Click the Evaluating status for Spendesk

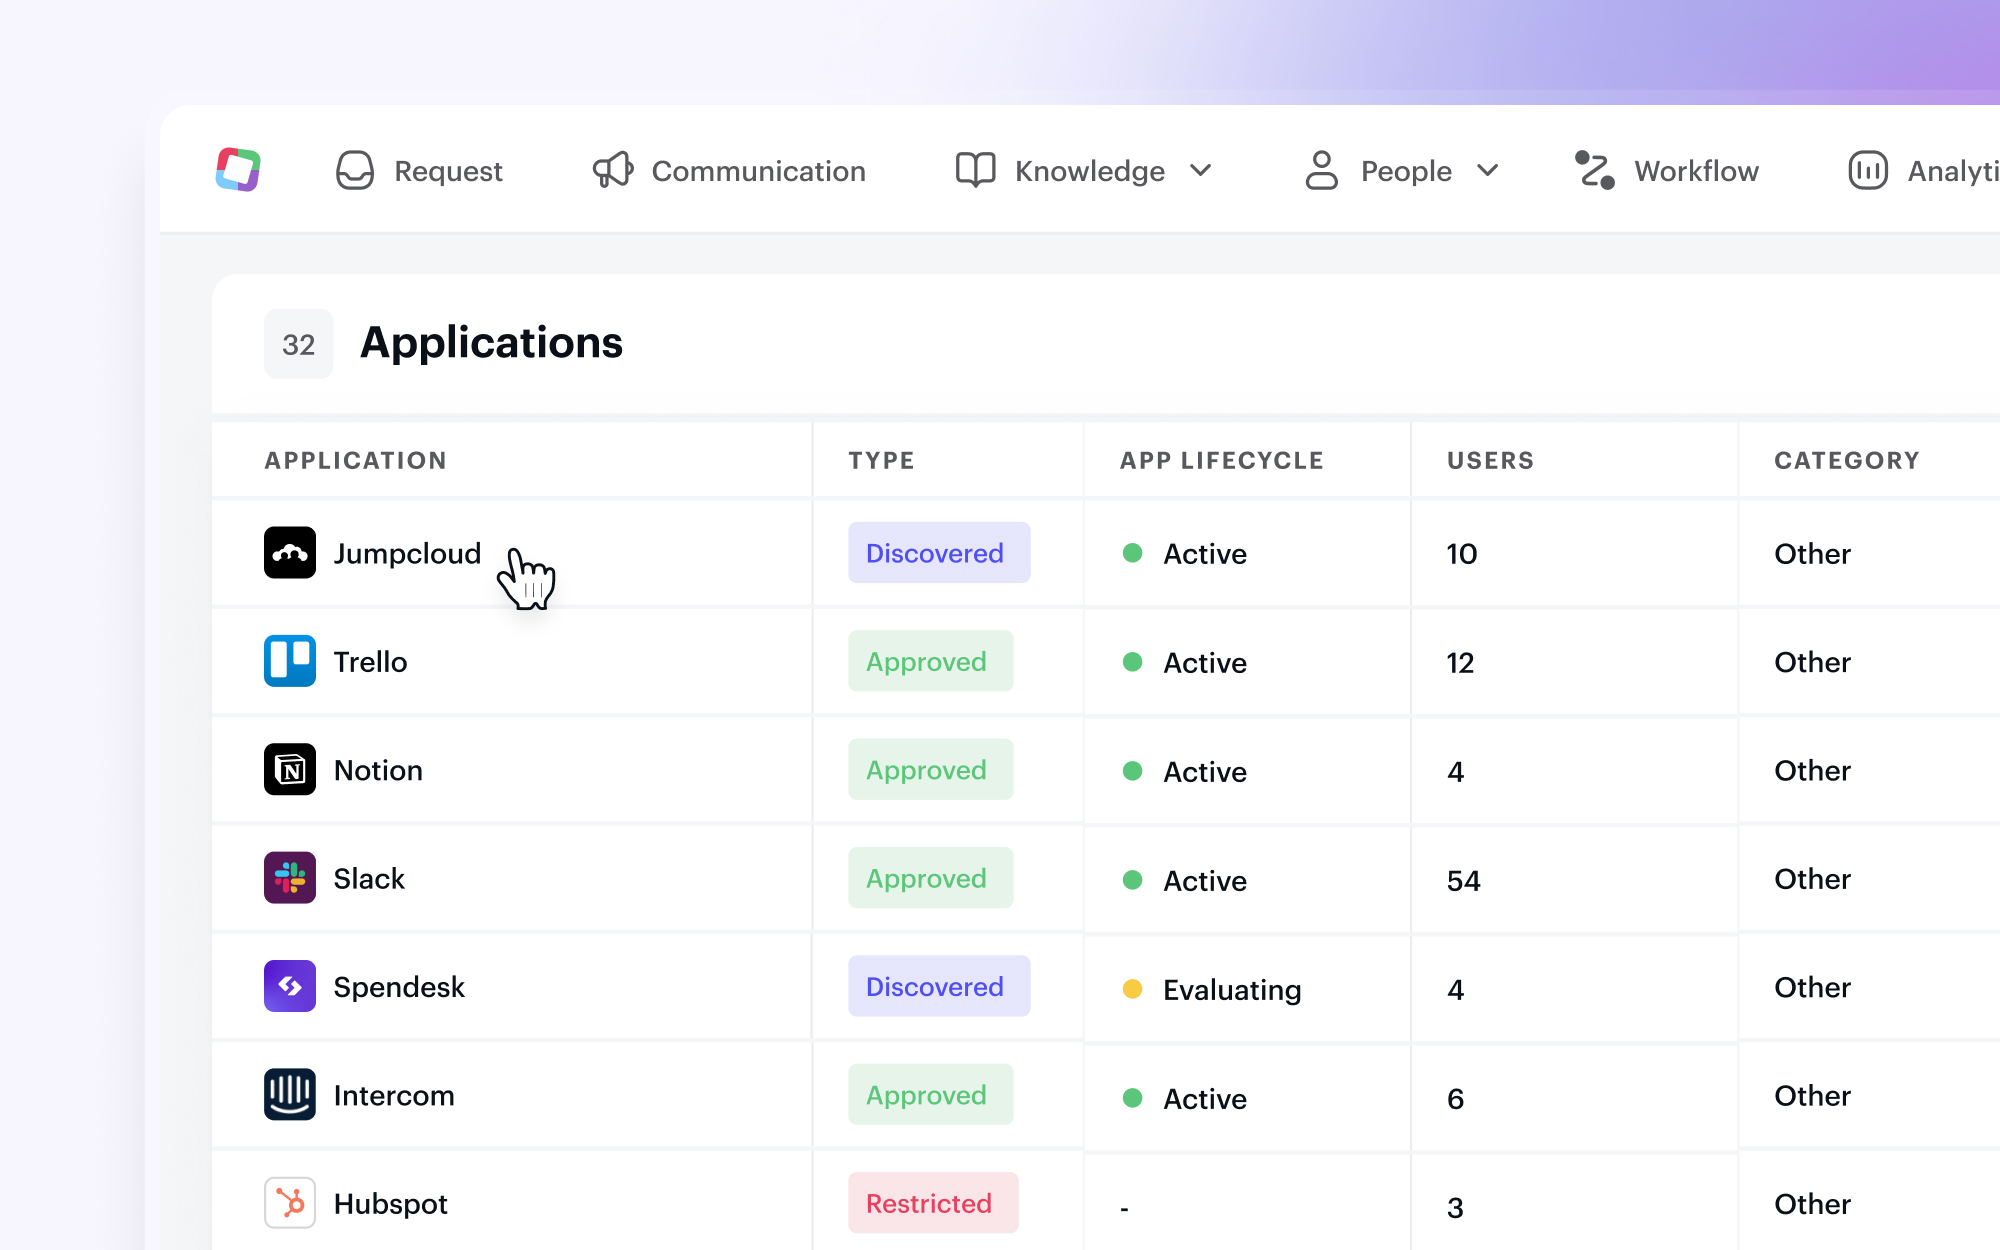tap(1231, 990)
